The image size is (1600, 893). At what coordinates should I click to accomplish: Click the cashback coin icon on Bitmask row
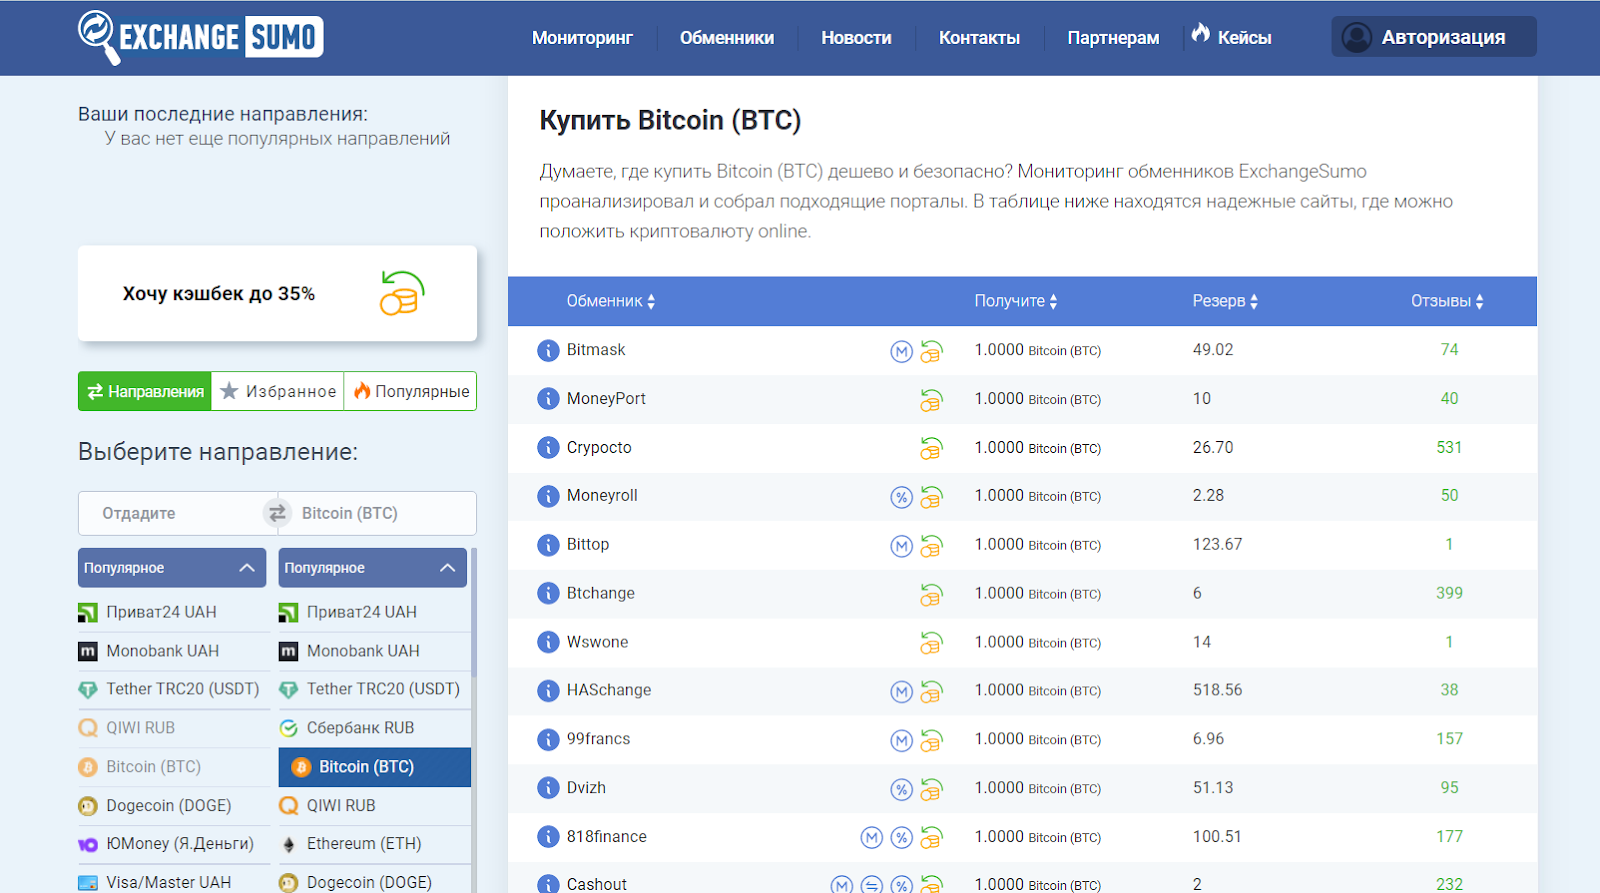[x=931, y=351]
